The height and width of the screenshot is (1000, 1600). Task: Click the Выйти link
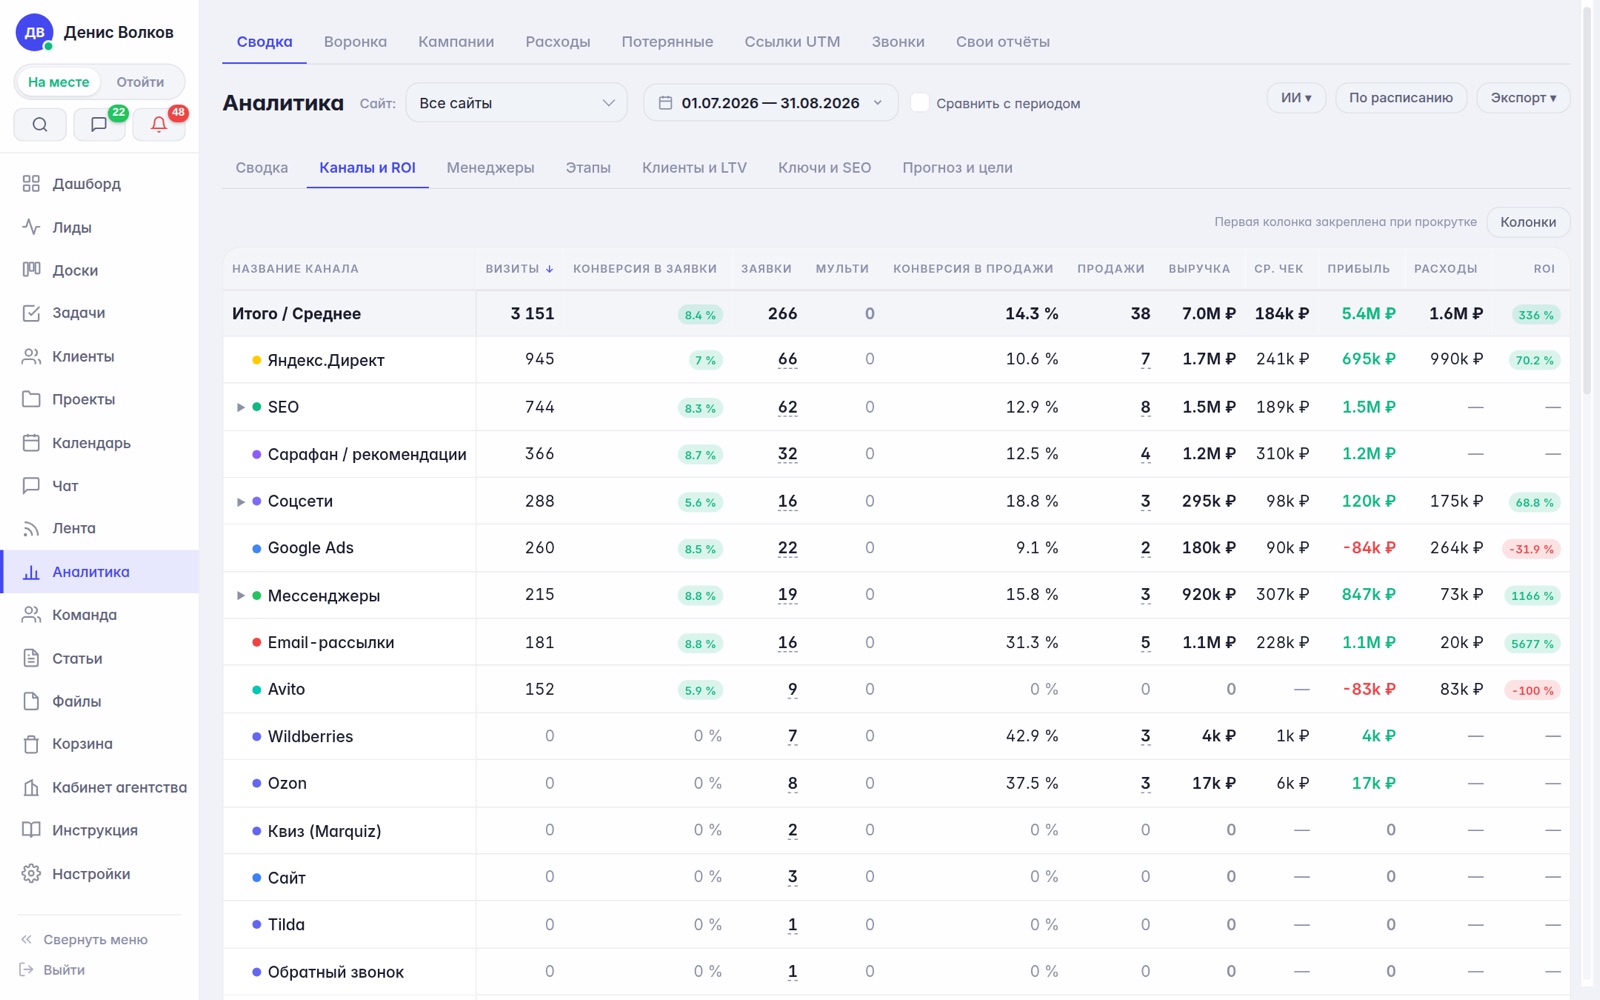point(64,970)
